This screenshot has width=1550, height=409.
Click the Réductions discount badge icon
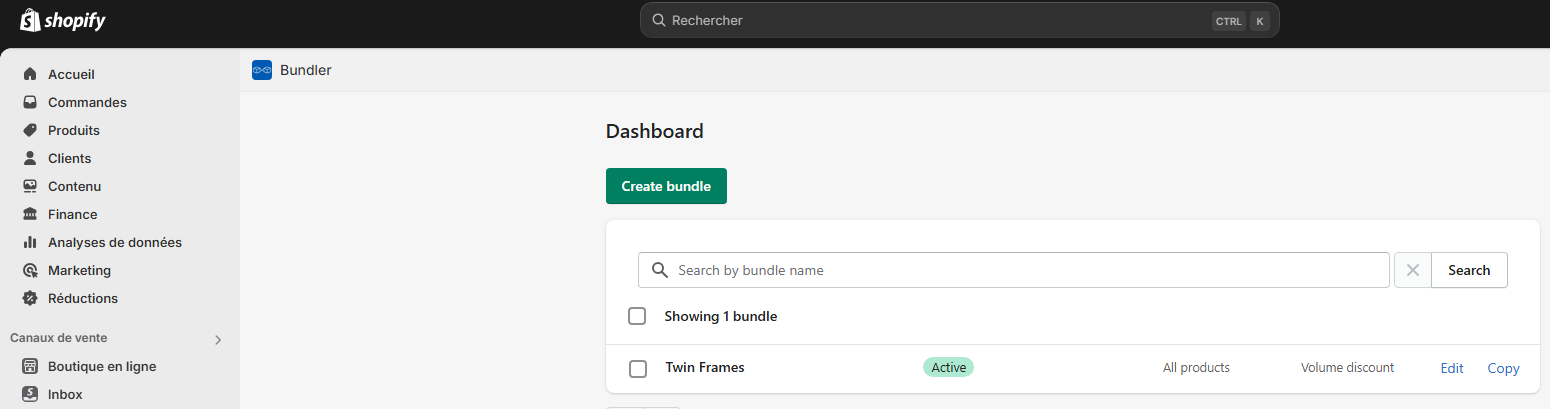point(30,298)
